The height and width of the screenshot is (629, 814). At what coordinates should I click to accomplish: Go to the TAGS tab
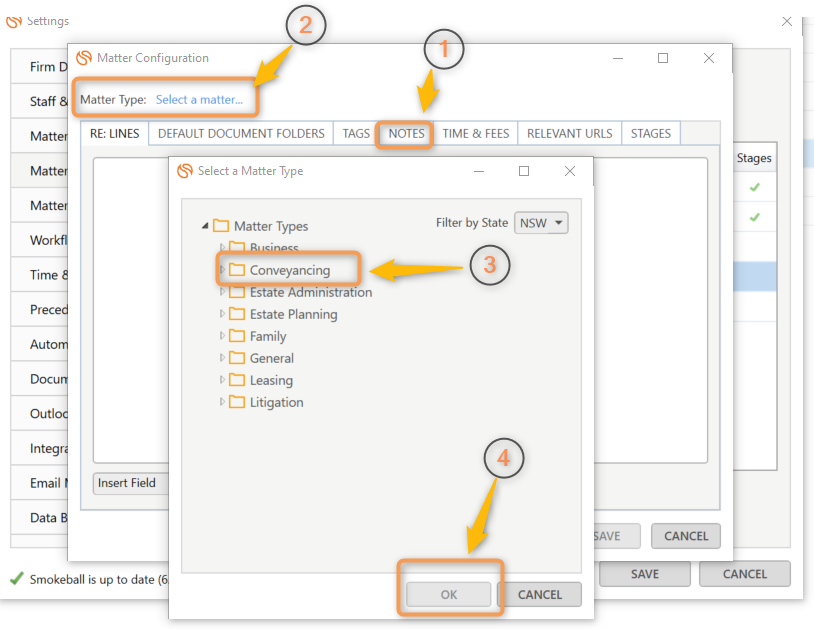pos(356,133)
